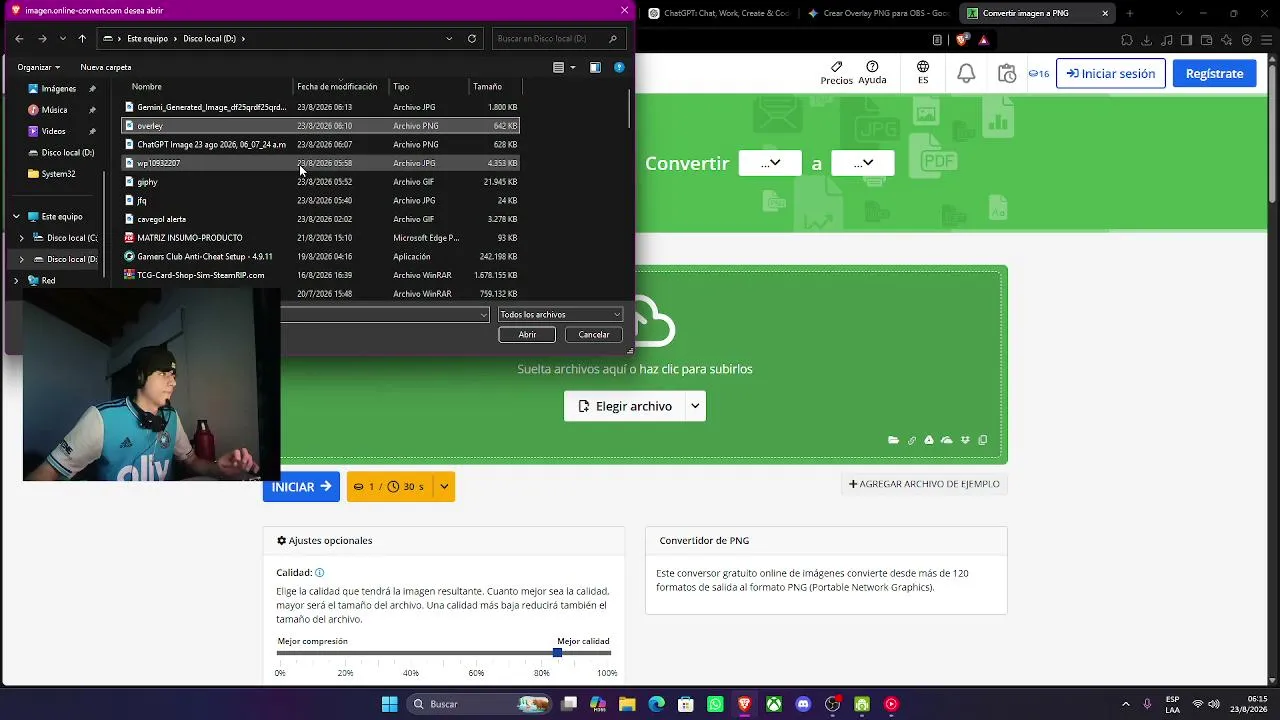Screen dimensions: 1280x720
Task: Click the Cancelar button
Action: (594, 335)
